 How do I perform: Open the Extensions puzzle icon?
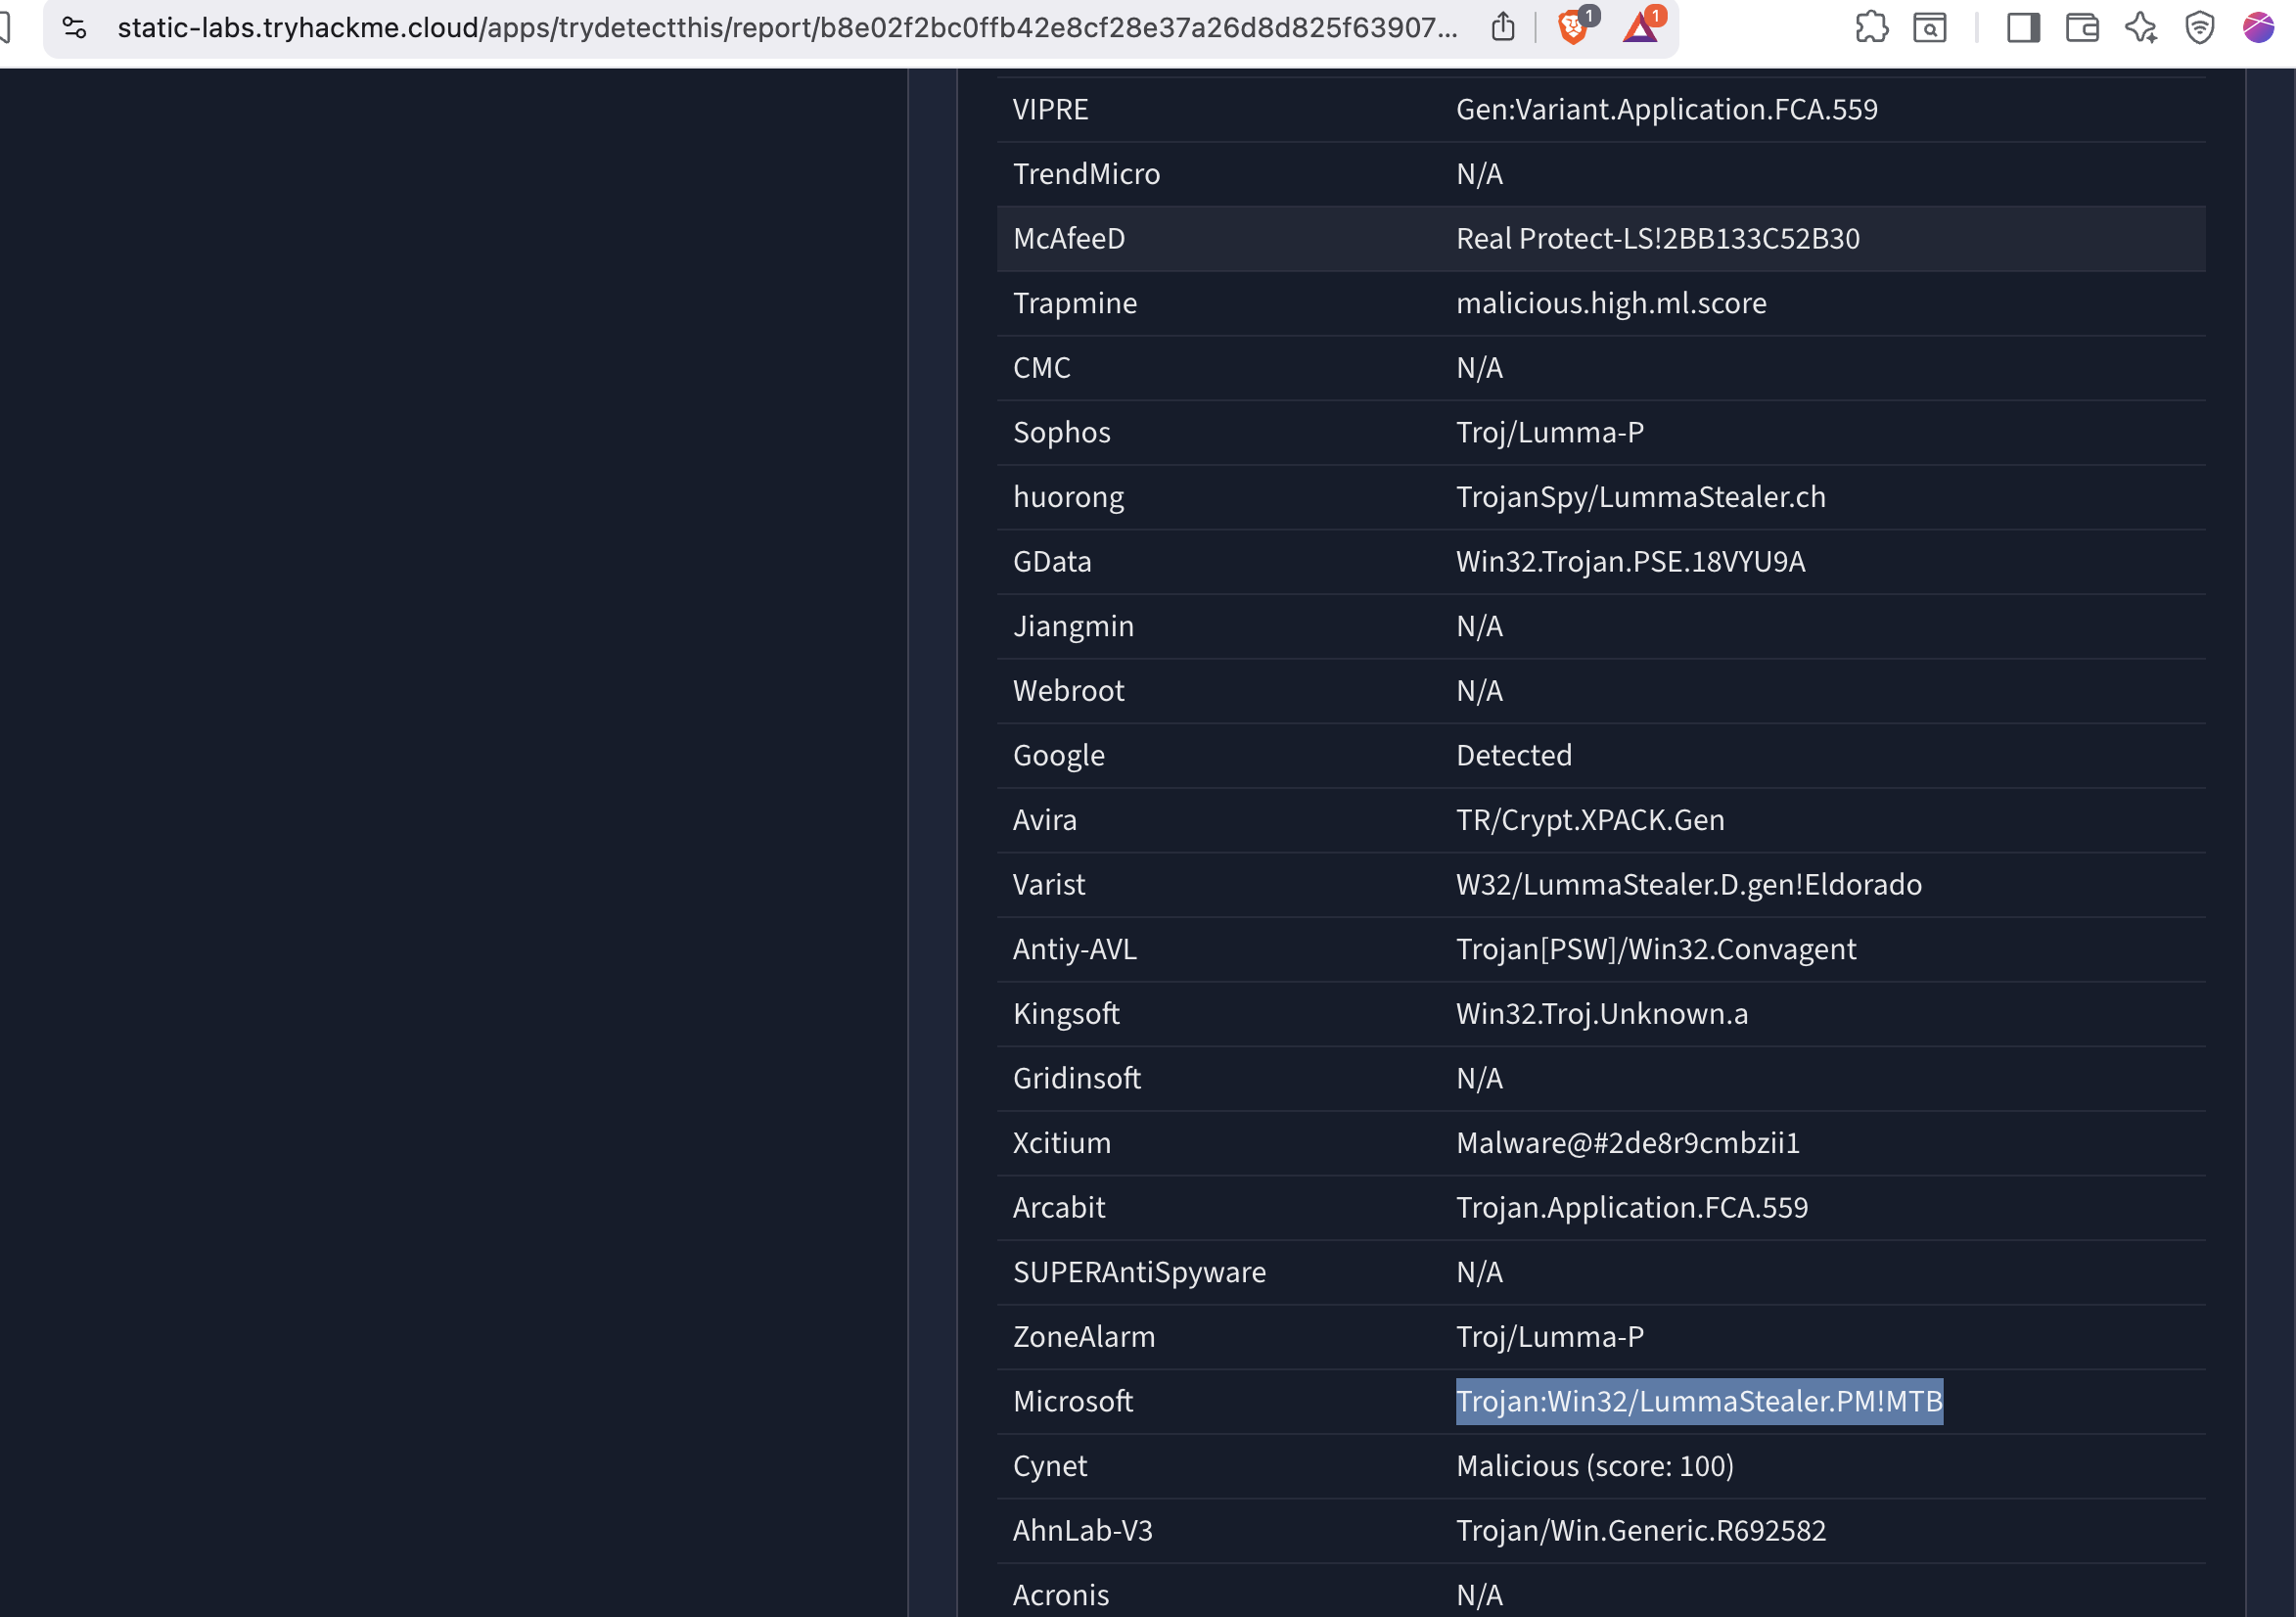coord(1871,27)
